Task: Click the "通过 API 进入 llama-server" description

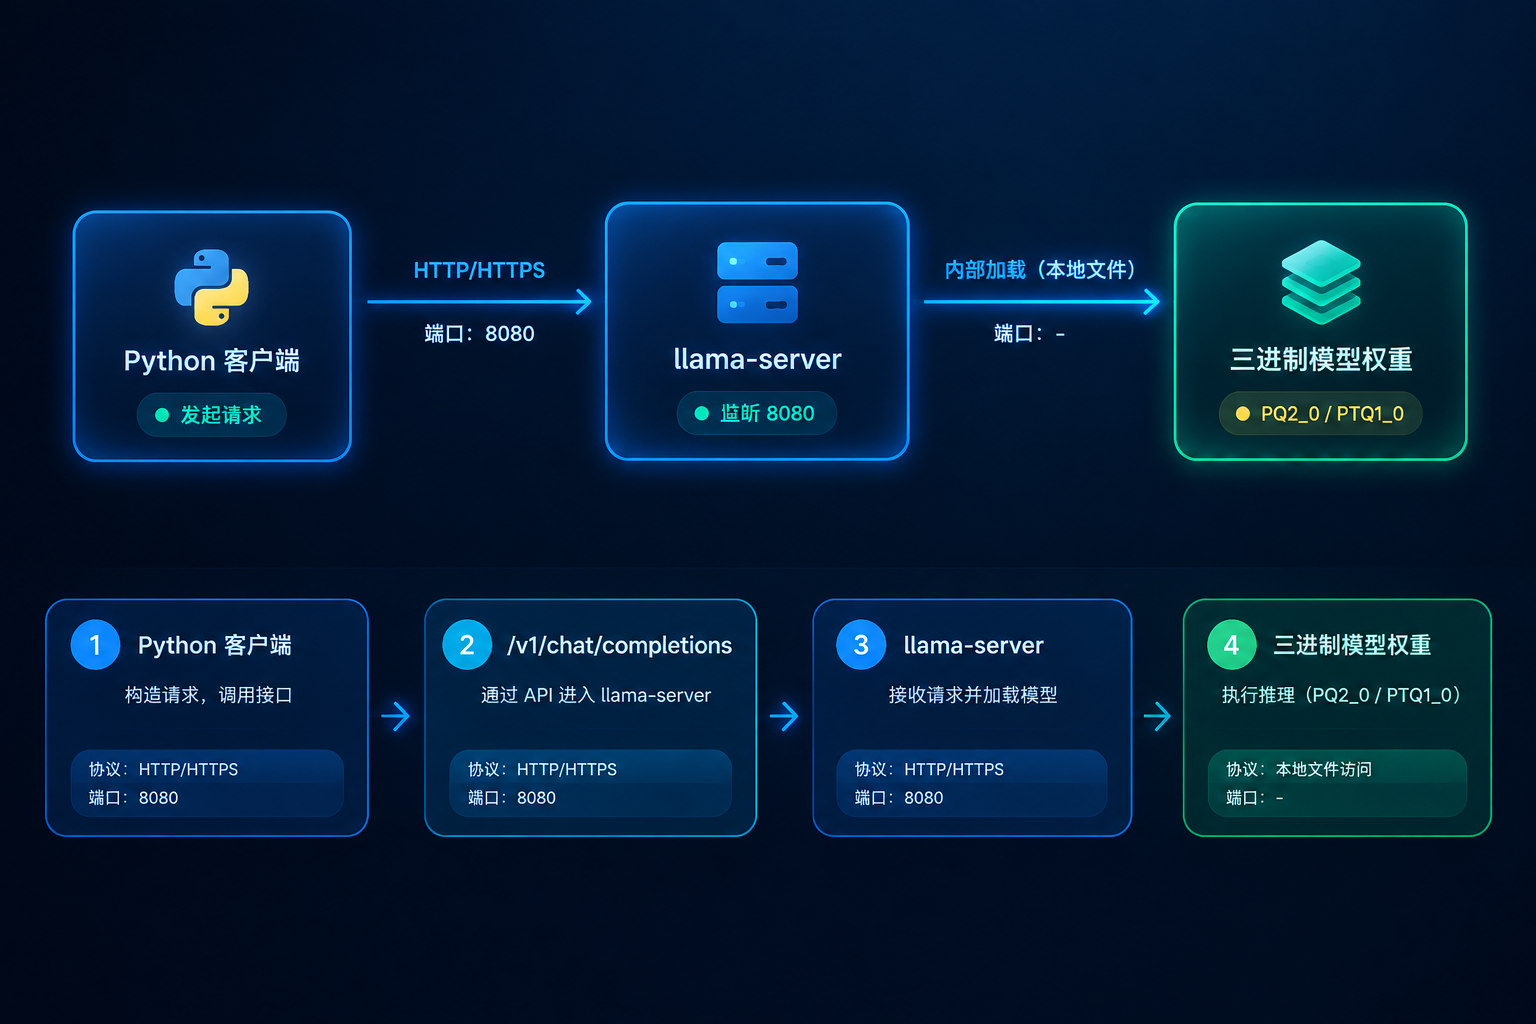Action: [596, 695]
